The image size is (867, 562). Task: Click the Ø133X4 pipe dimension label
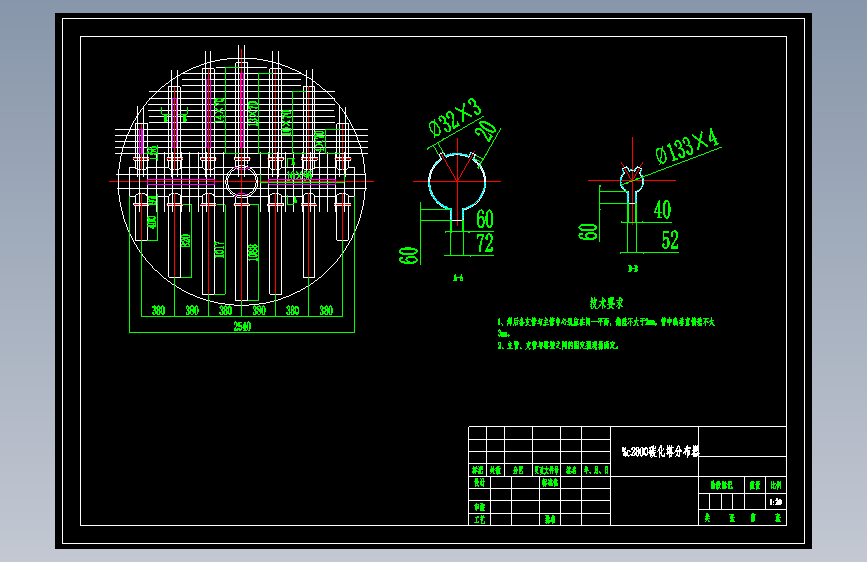(x=687, y=146)
